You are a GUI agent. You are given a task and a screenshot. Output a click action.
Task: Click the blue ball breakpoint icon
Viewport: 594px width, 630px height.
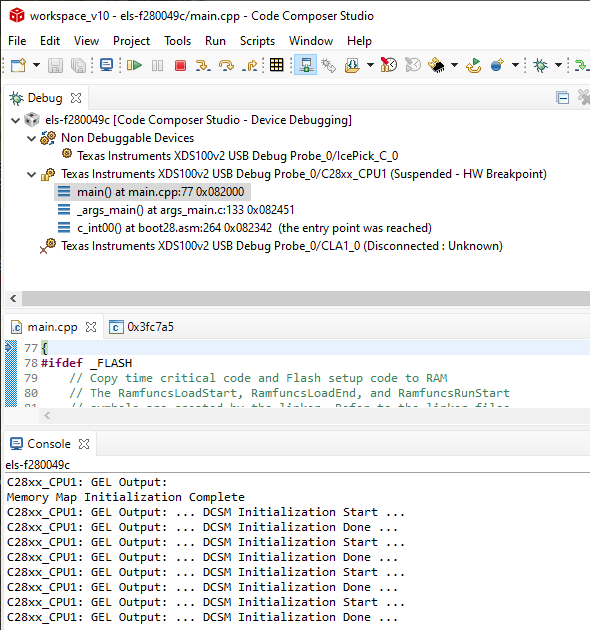tap(497, 65)
